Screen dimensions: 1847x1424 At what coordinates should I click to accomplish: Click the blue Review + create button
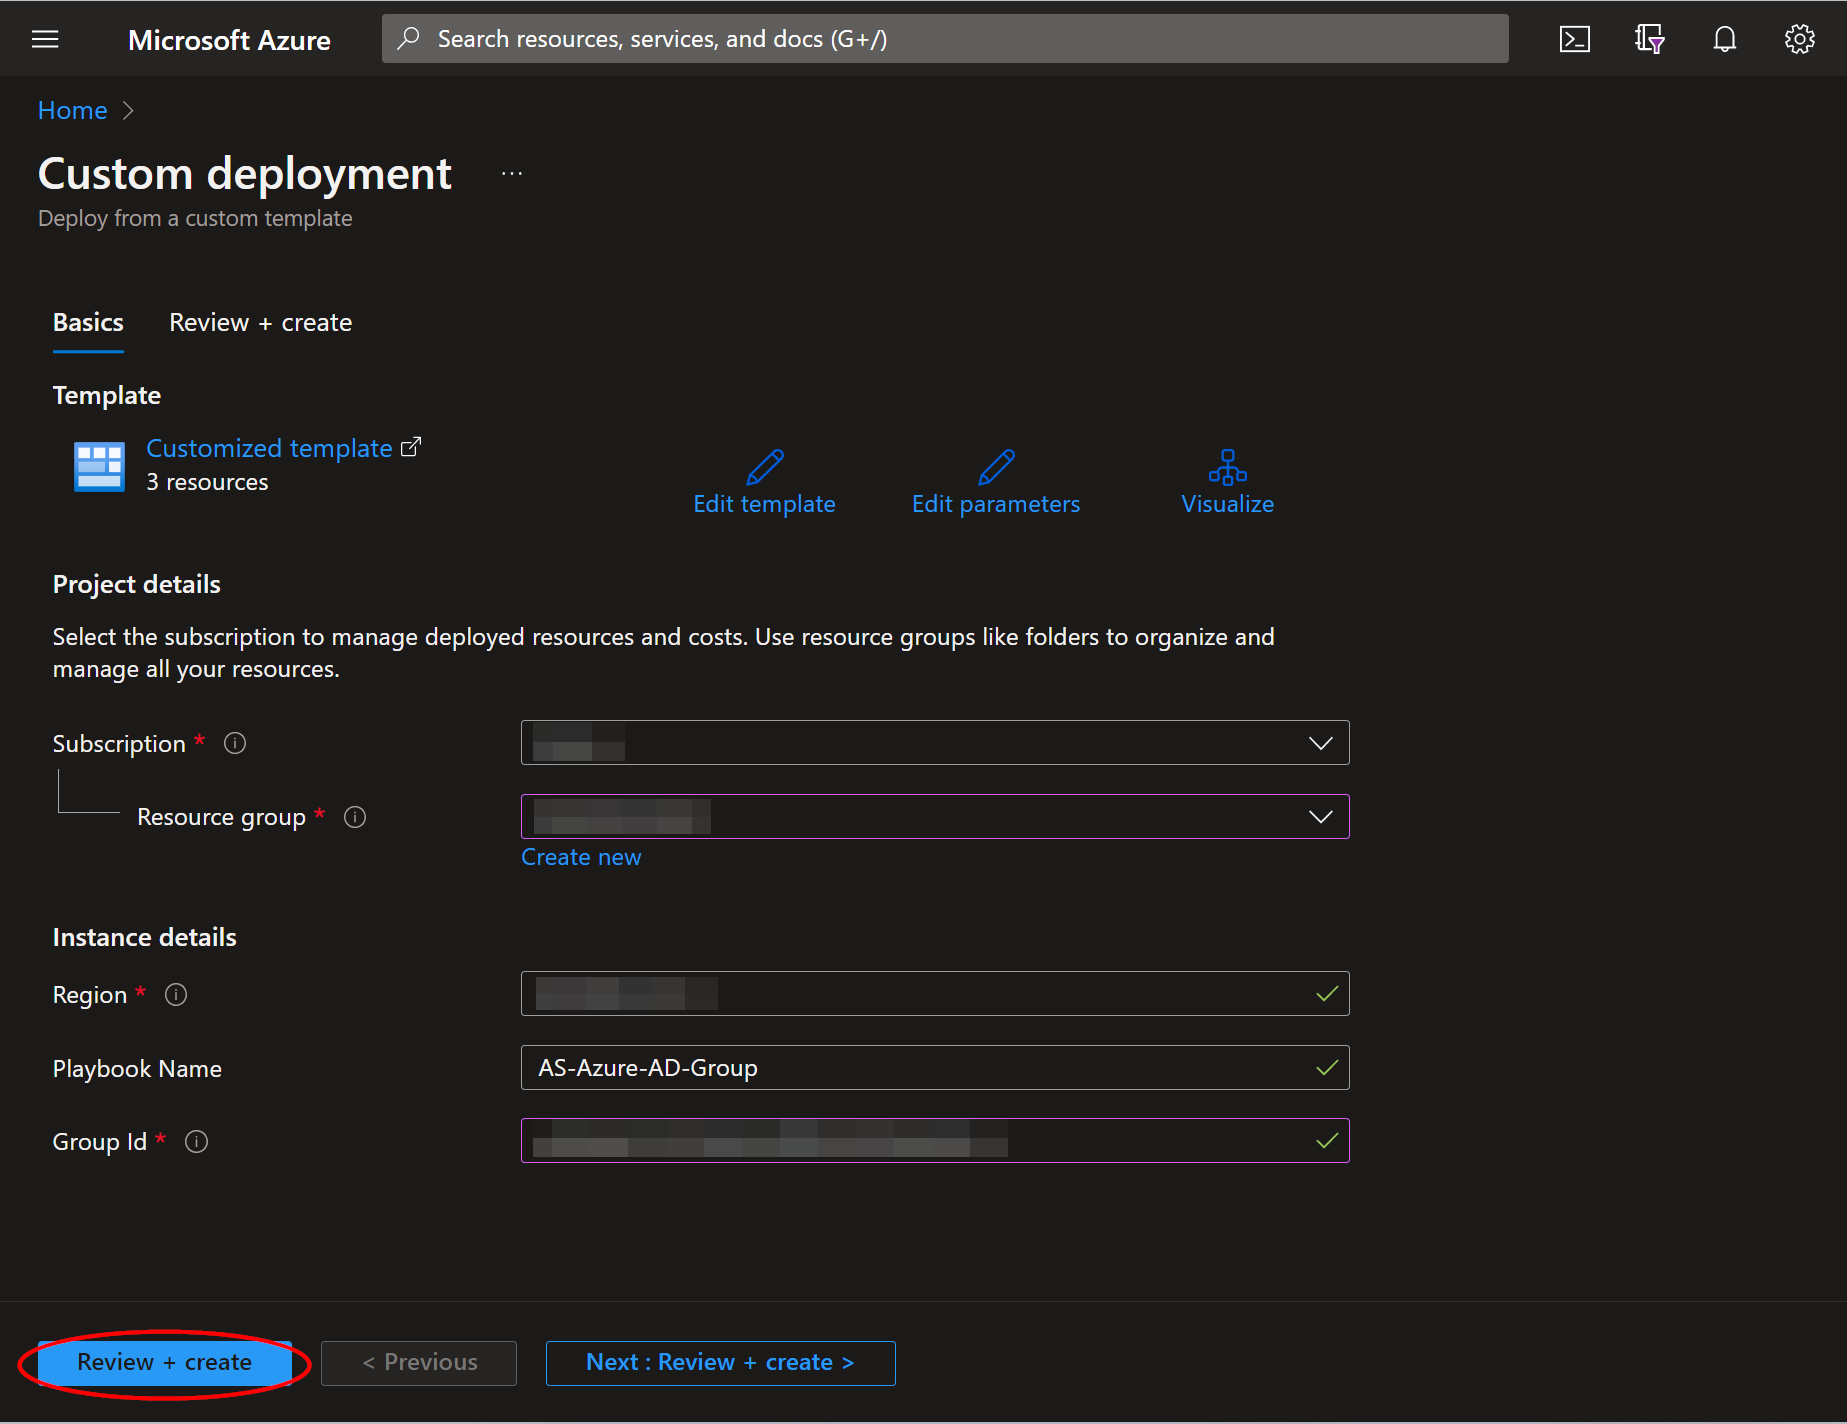tap(165, 1362)
